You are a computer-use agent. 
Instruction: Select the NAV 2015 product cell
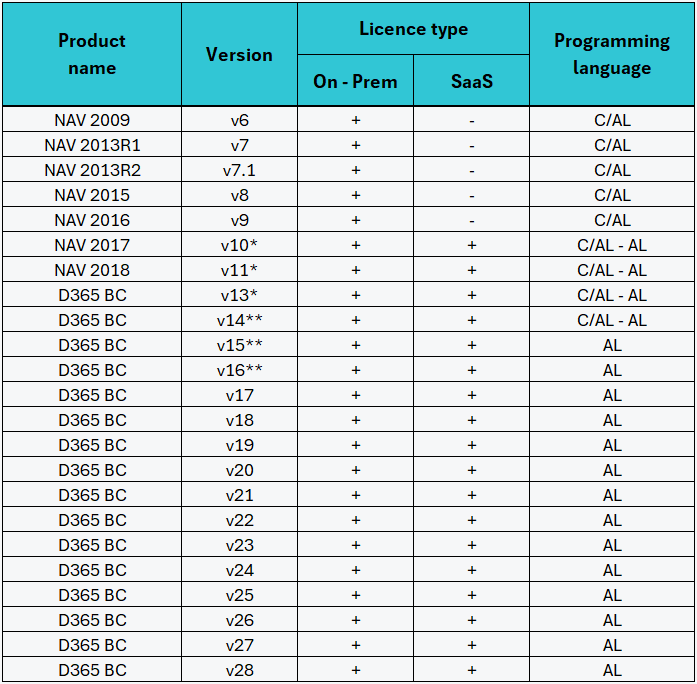[x=92, y=195]
